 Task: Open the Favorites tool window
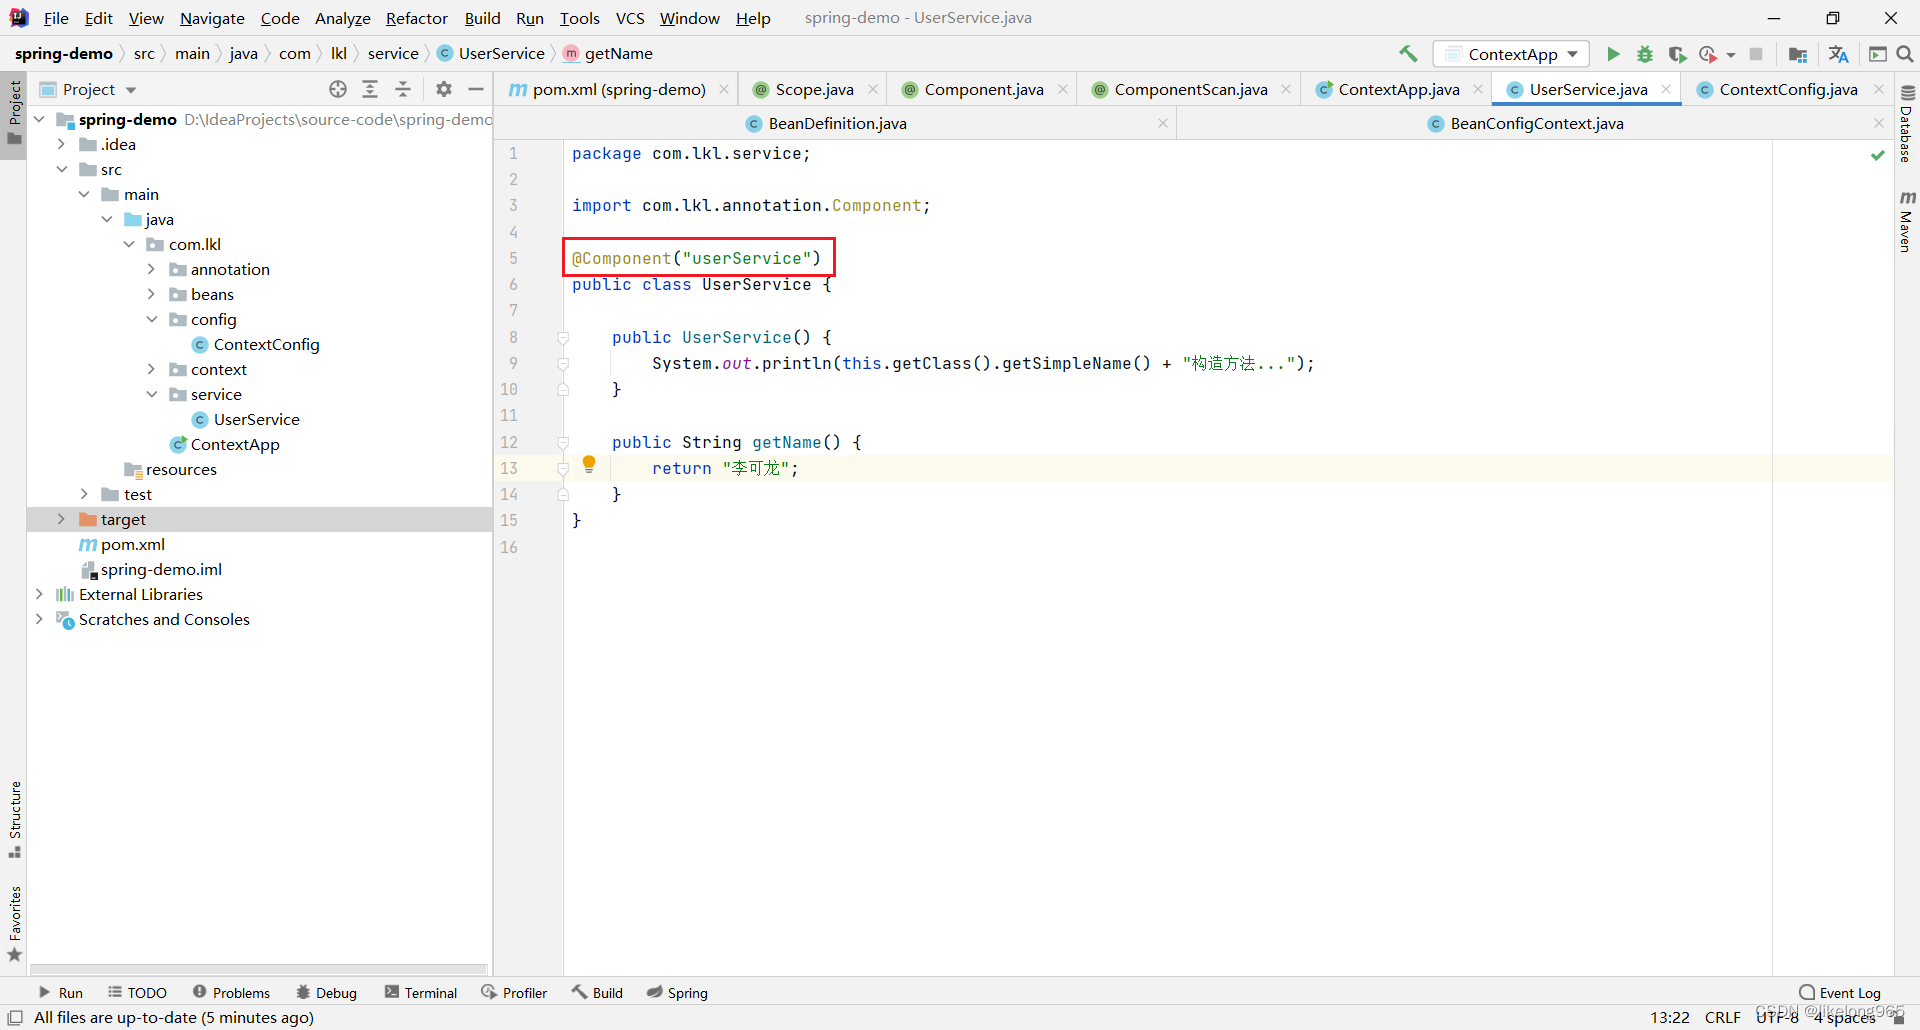(x=14, y=924)
